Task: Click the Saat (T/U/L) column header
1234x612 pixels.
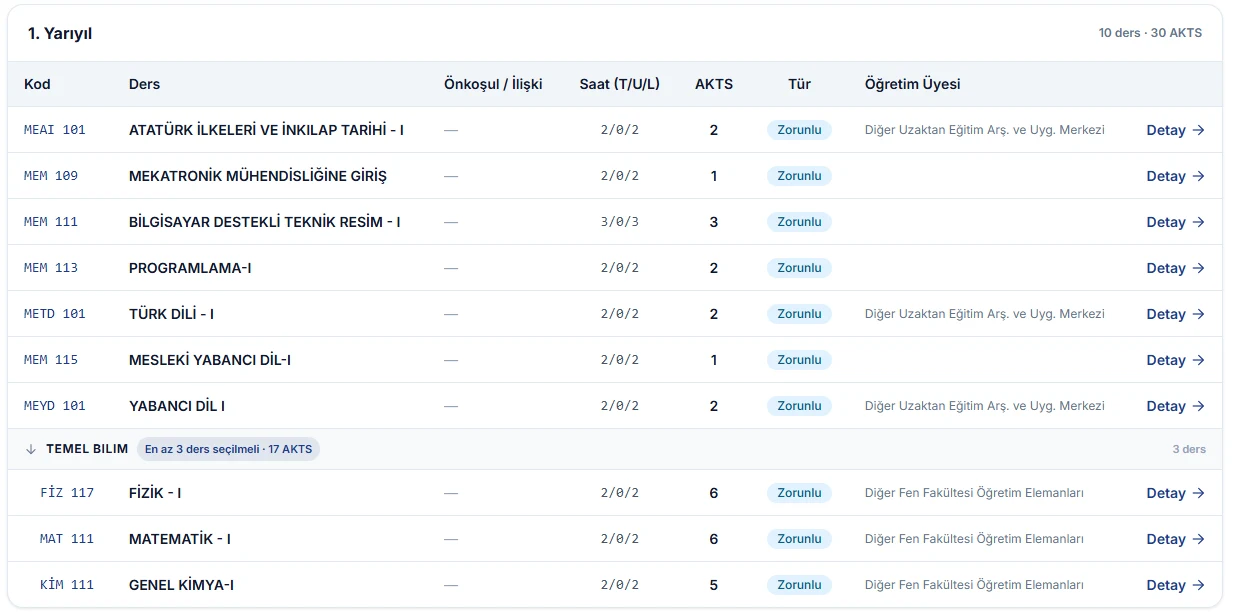Action: [620, 84]
